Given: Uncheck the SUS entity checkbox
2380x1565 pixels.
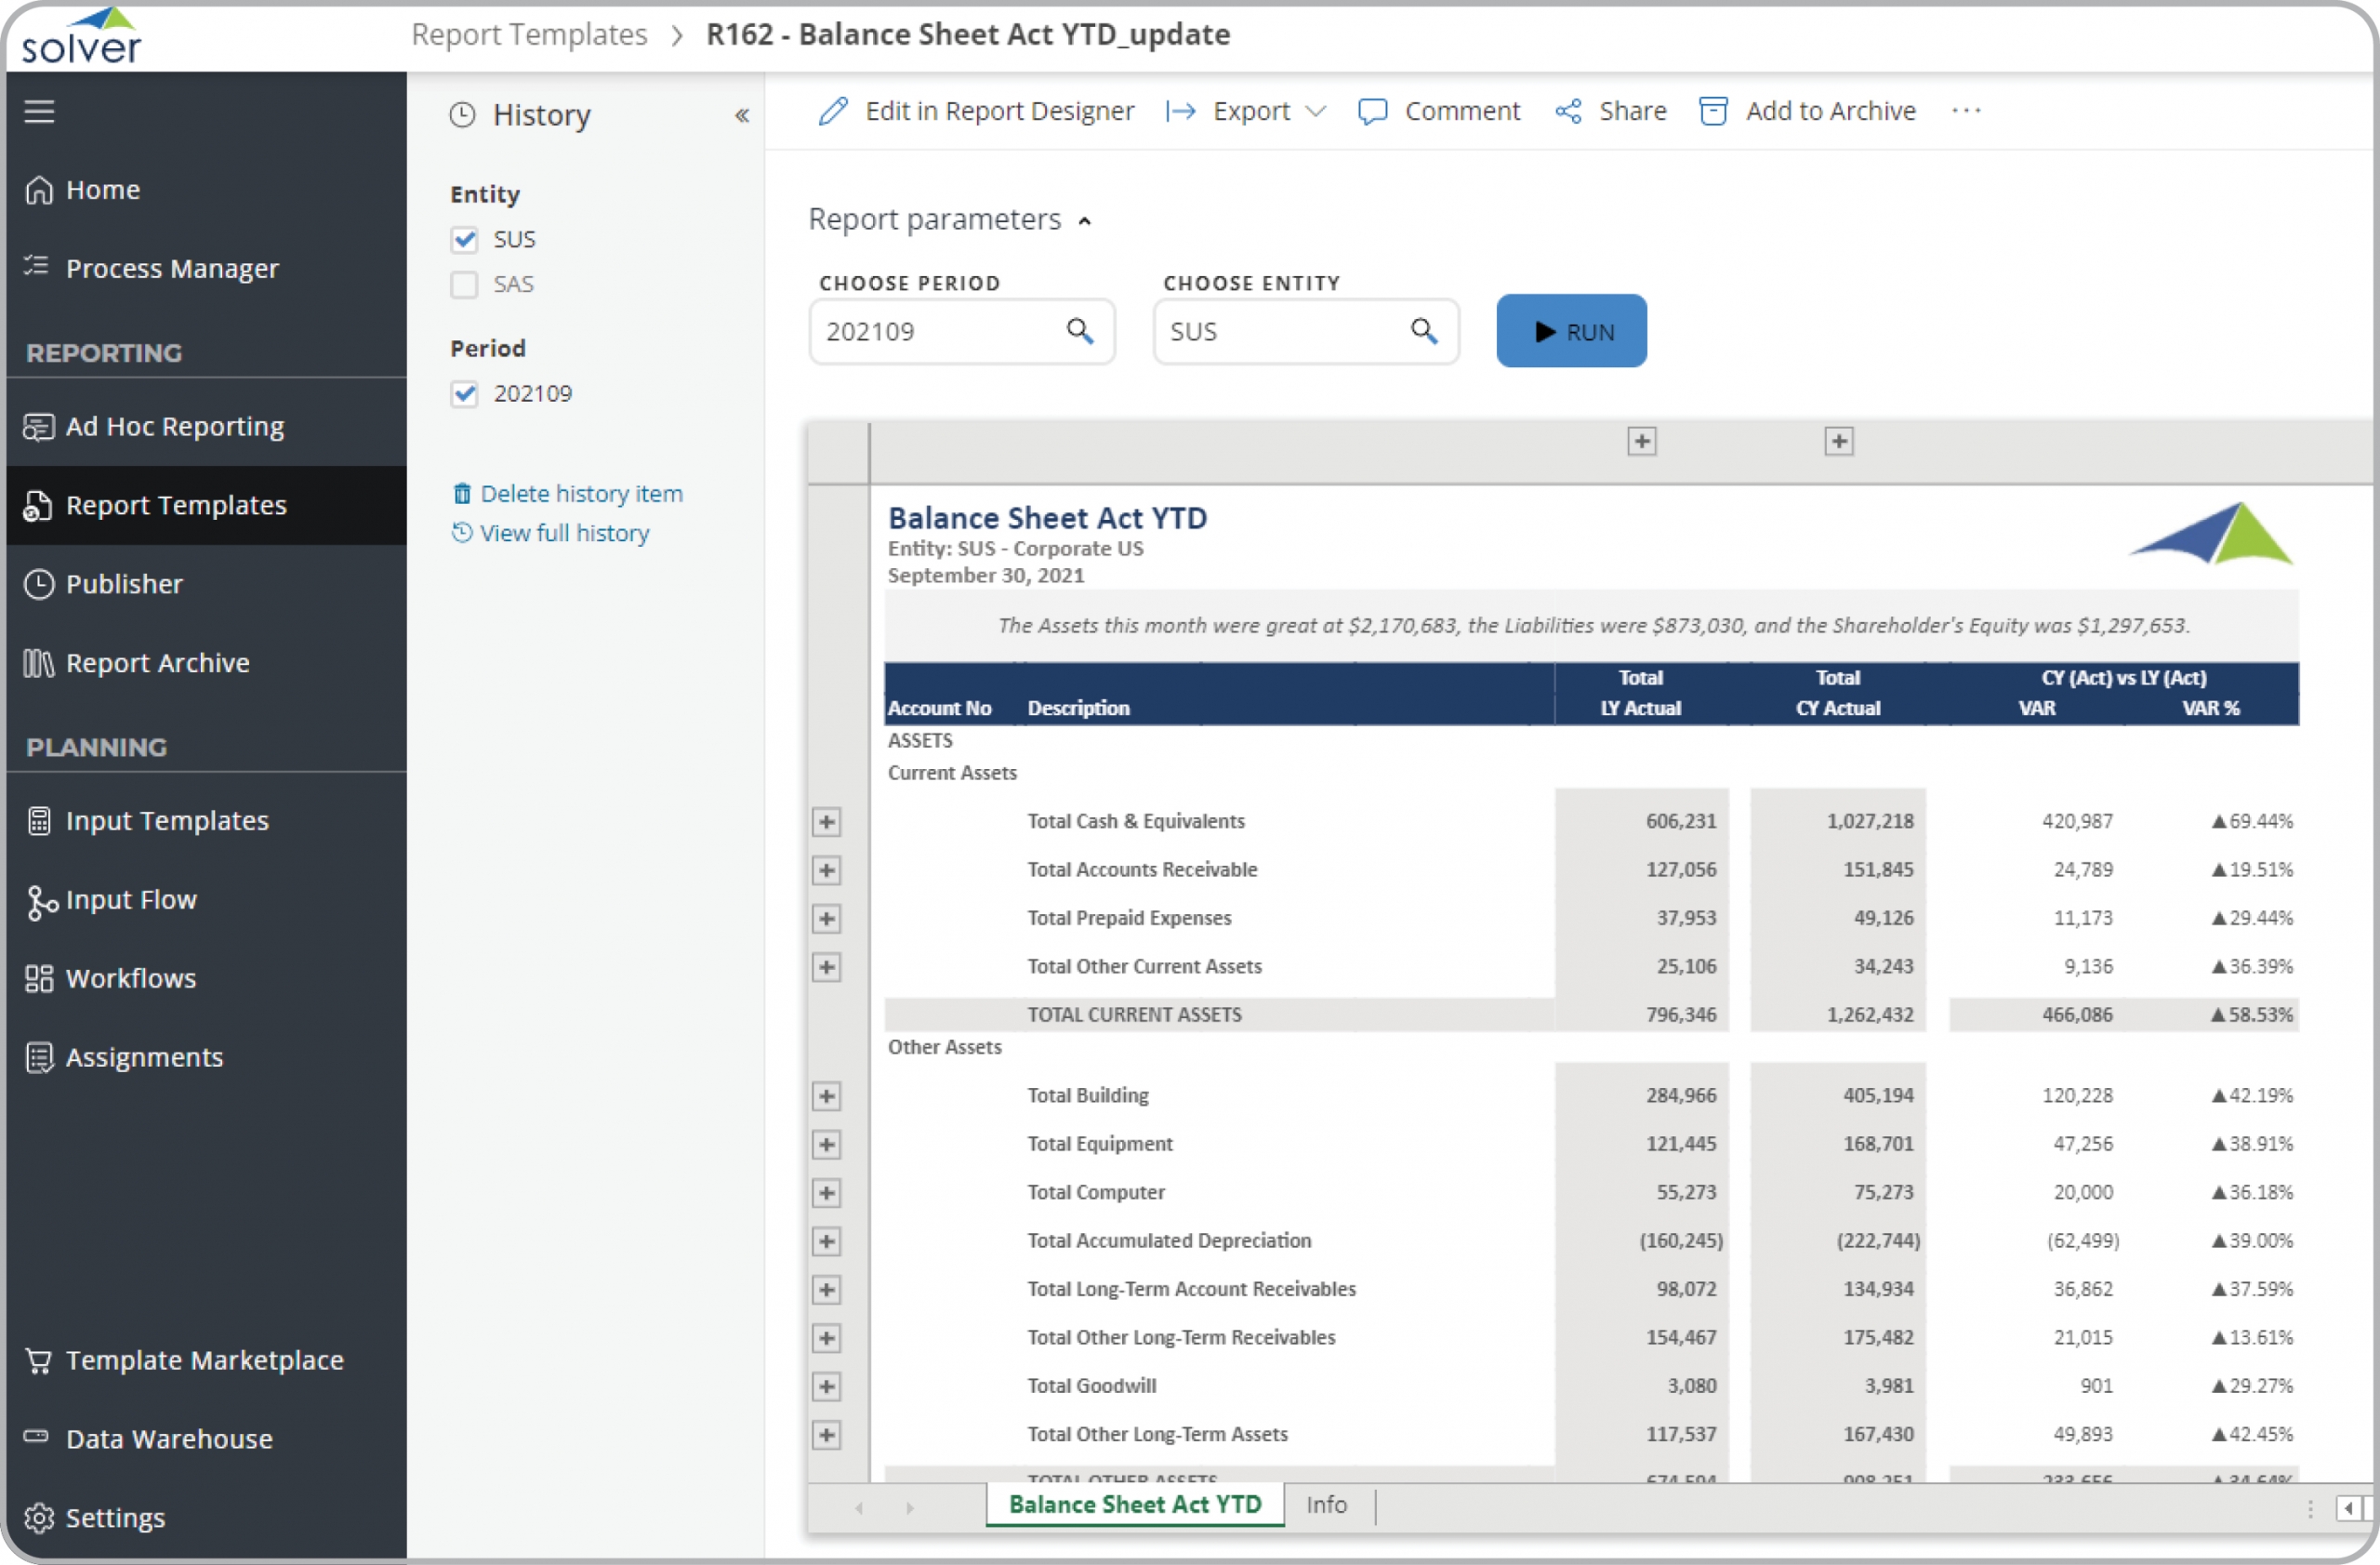Looking at the screenshot, I should point(464,239).
